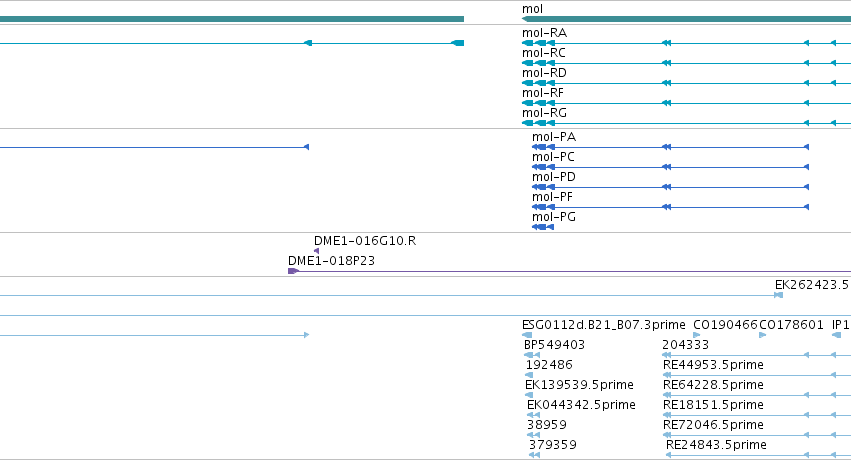The image size is (851, 460).
Task: Select the small DME1-016G10.R purple arrow glyph
Action: (x=316, y=251)
